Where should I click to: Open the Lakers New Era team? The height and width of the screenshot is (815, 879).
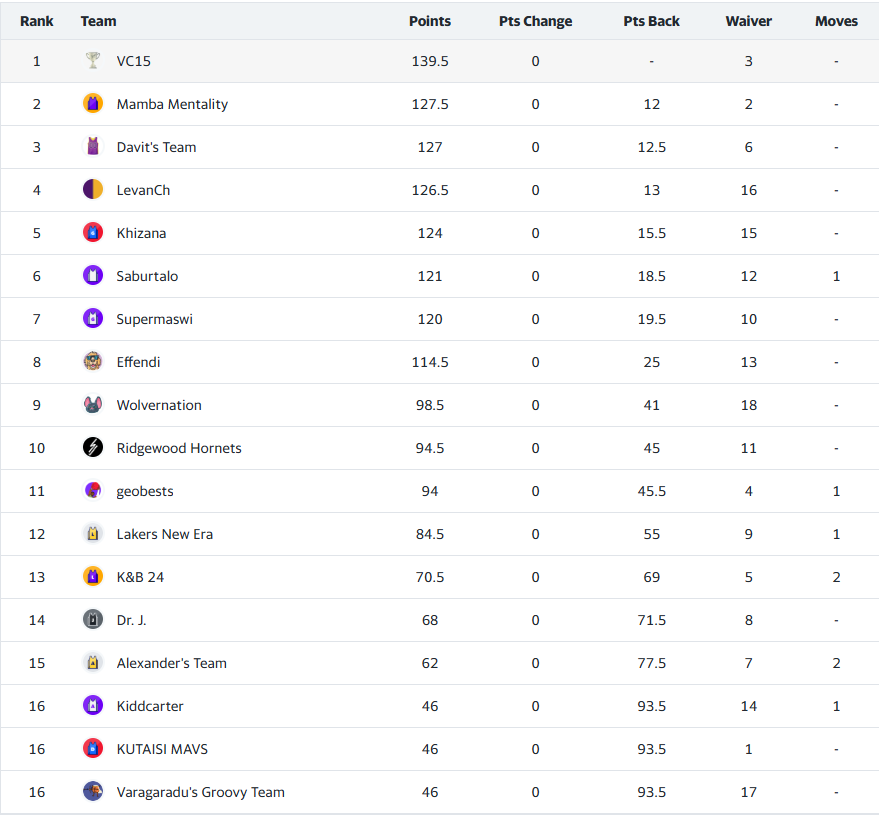point(164,534)
